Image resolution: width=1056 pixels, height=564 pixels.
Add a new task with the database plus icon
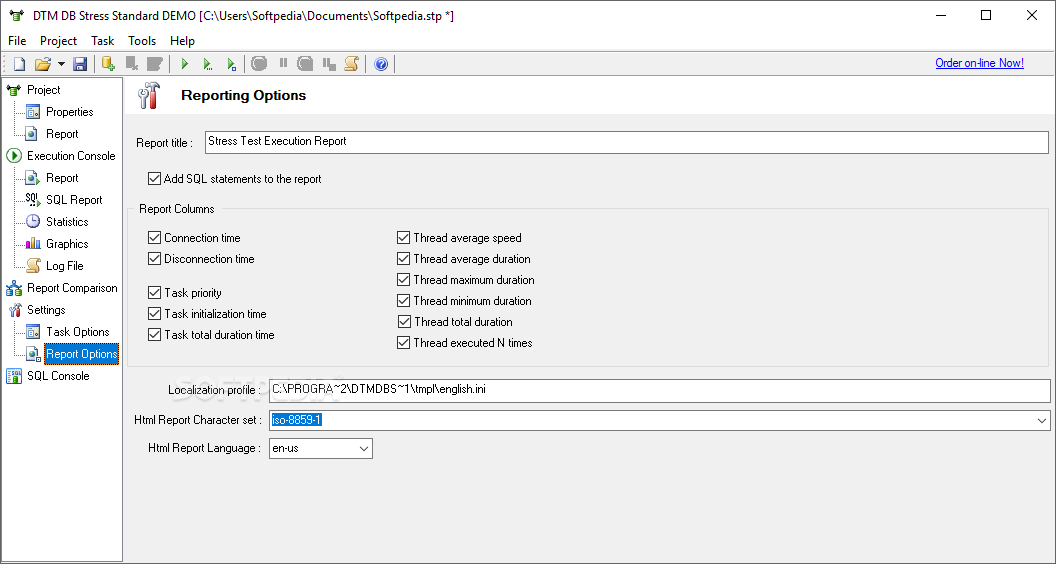click(x=108, y=64)
